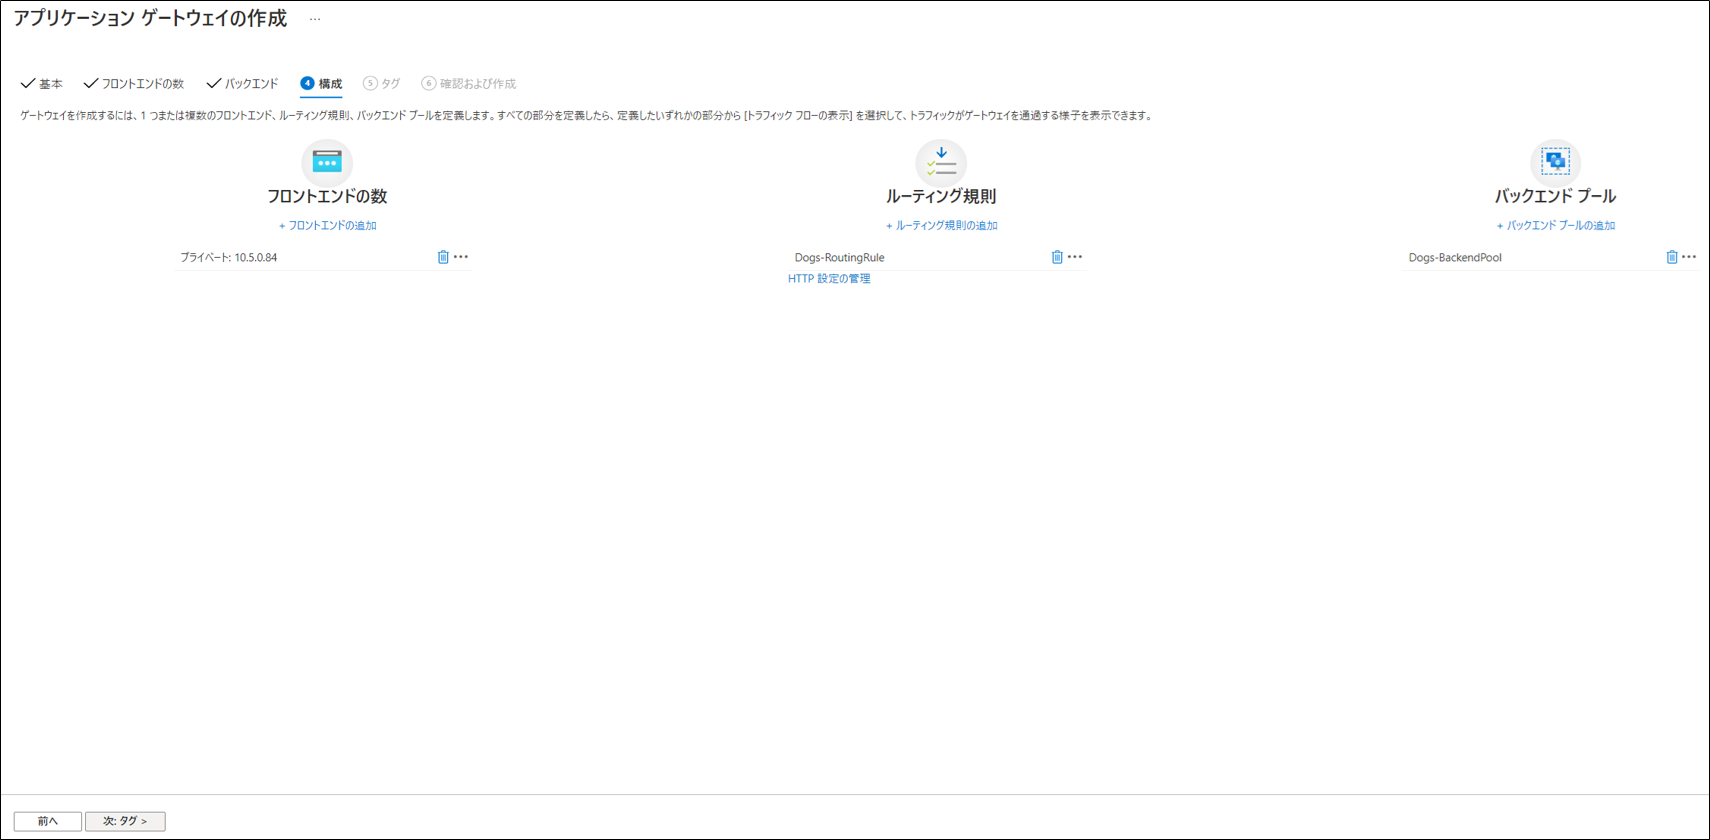This screenshot has width=1710, height=840.
Task: Go to the 基本 tab
Action: 42,84
